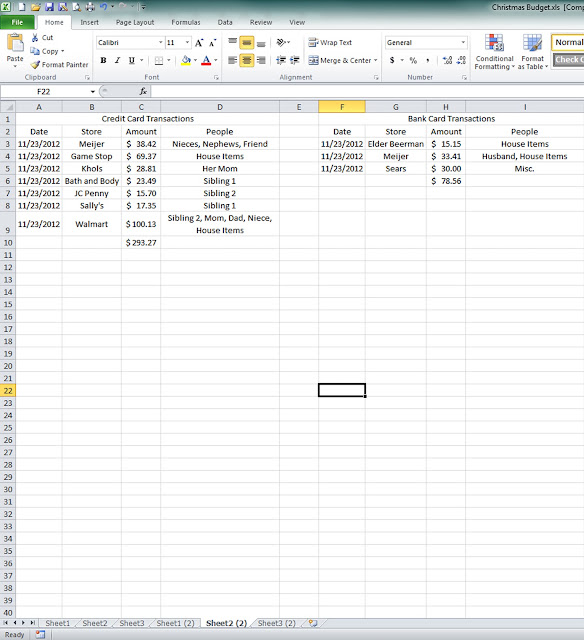Toggle Middle Align

pos(246,42)
